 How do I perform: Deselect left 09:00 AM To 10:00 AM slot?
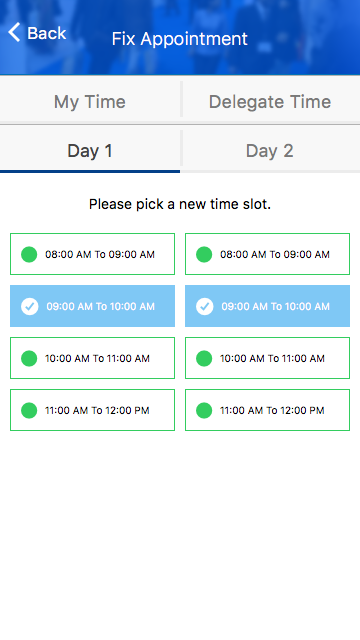(x=92, y=306)
